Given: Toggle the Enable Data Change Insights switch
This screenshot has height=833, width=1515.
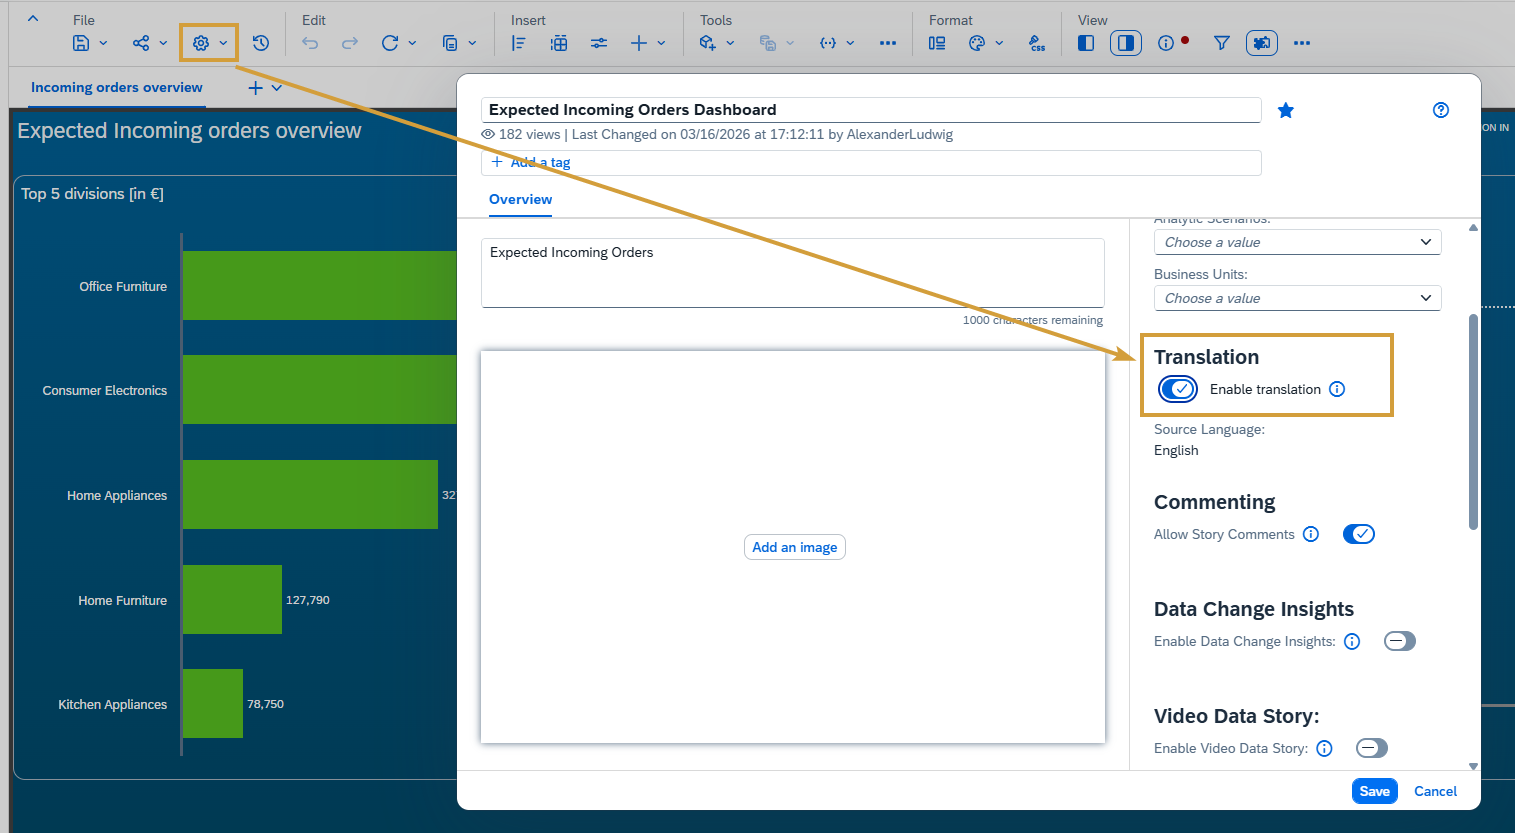Looking at the screenshot, I should click(1400, 641).
